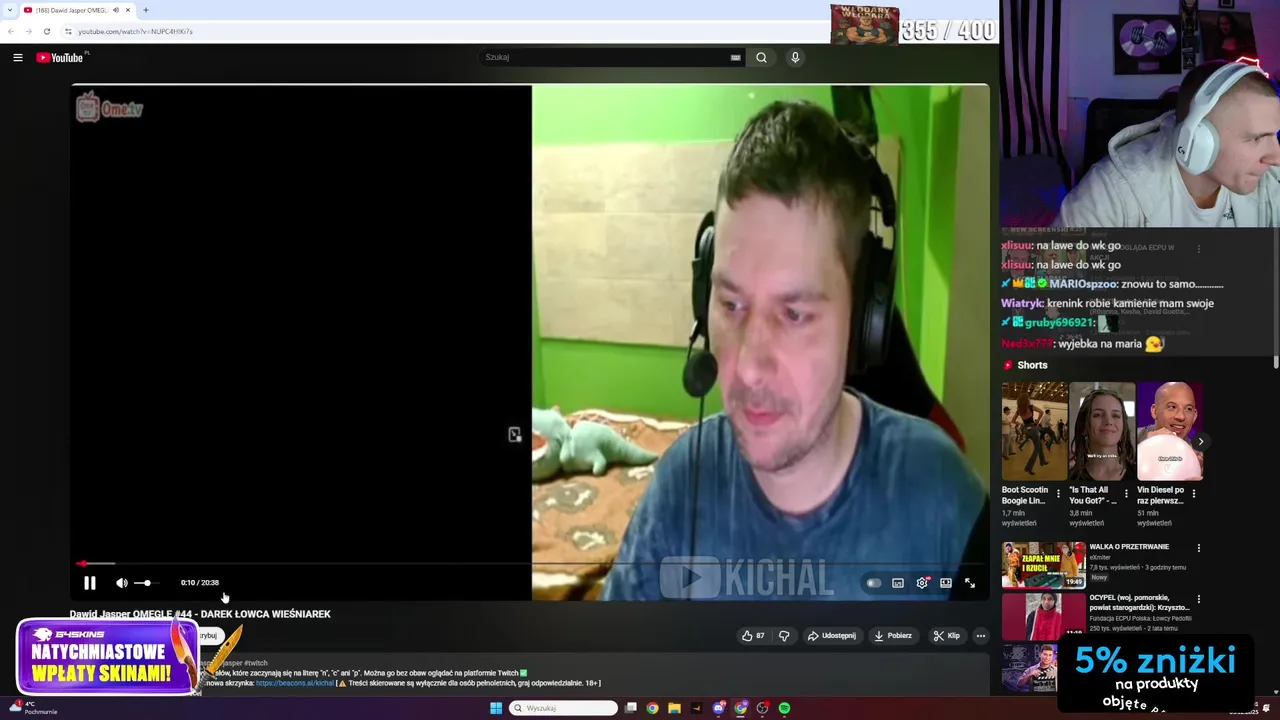Dislike the video with thumbs down
This screenshot has width=1280, height=720.
click(x=784, y=636)
